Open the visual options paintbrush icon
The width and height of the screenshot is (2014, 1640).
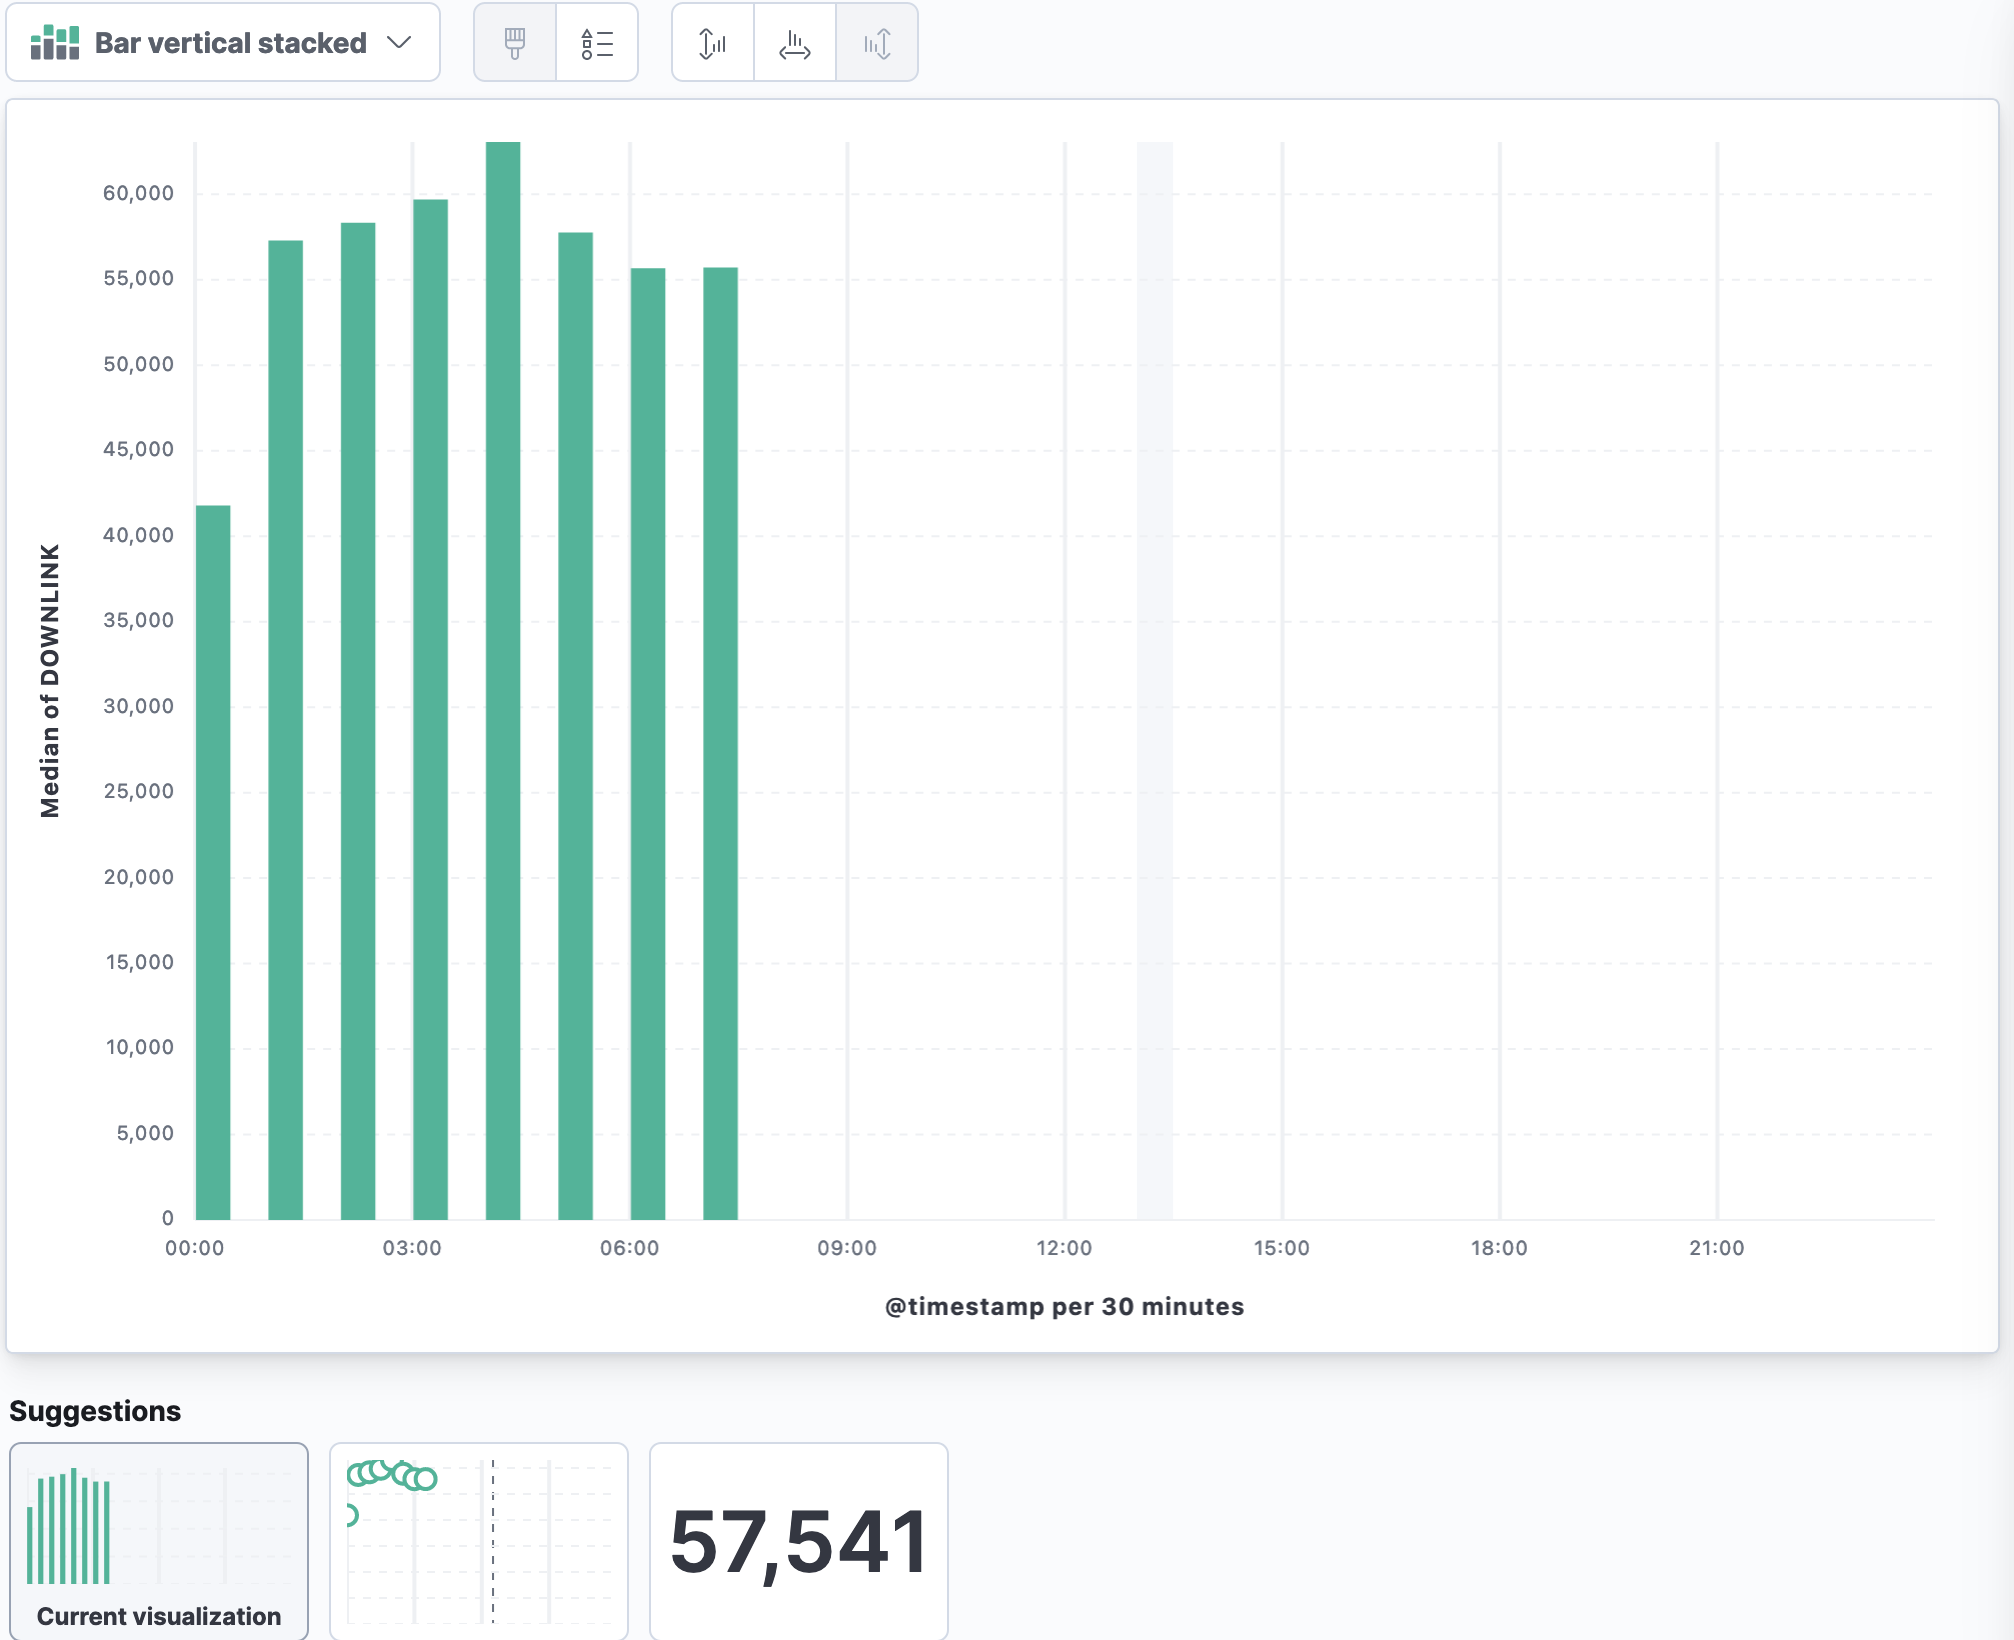pyautogui.click(x=515, y=43)
